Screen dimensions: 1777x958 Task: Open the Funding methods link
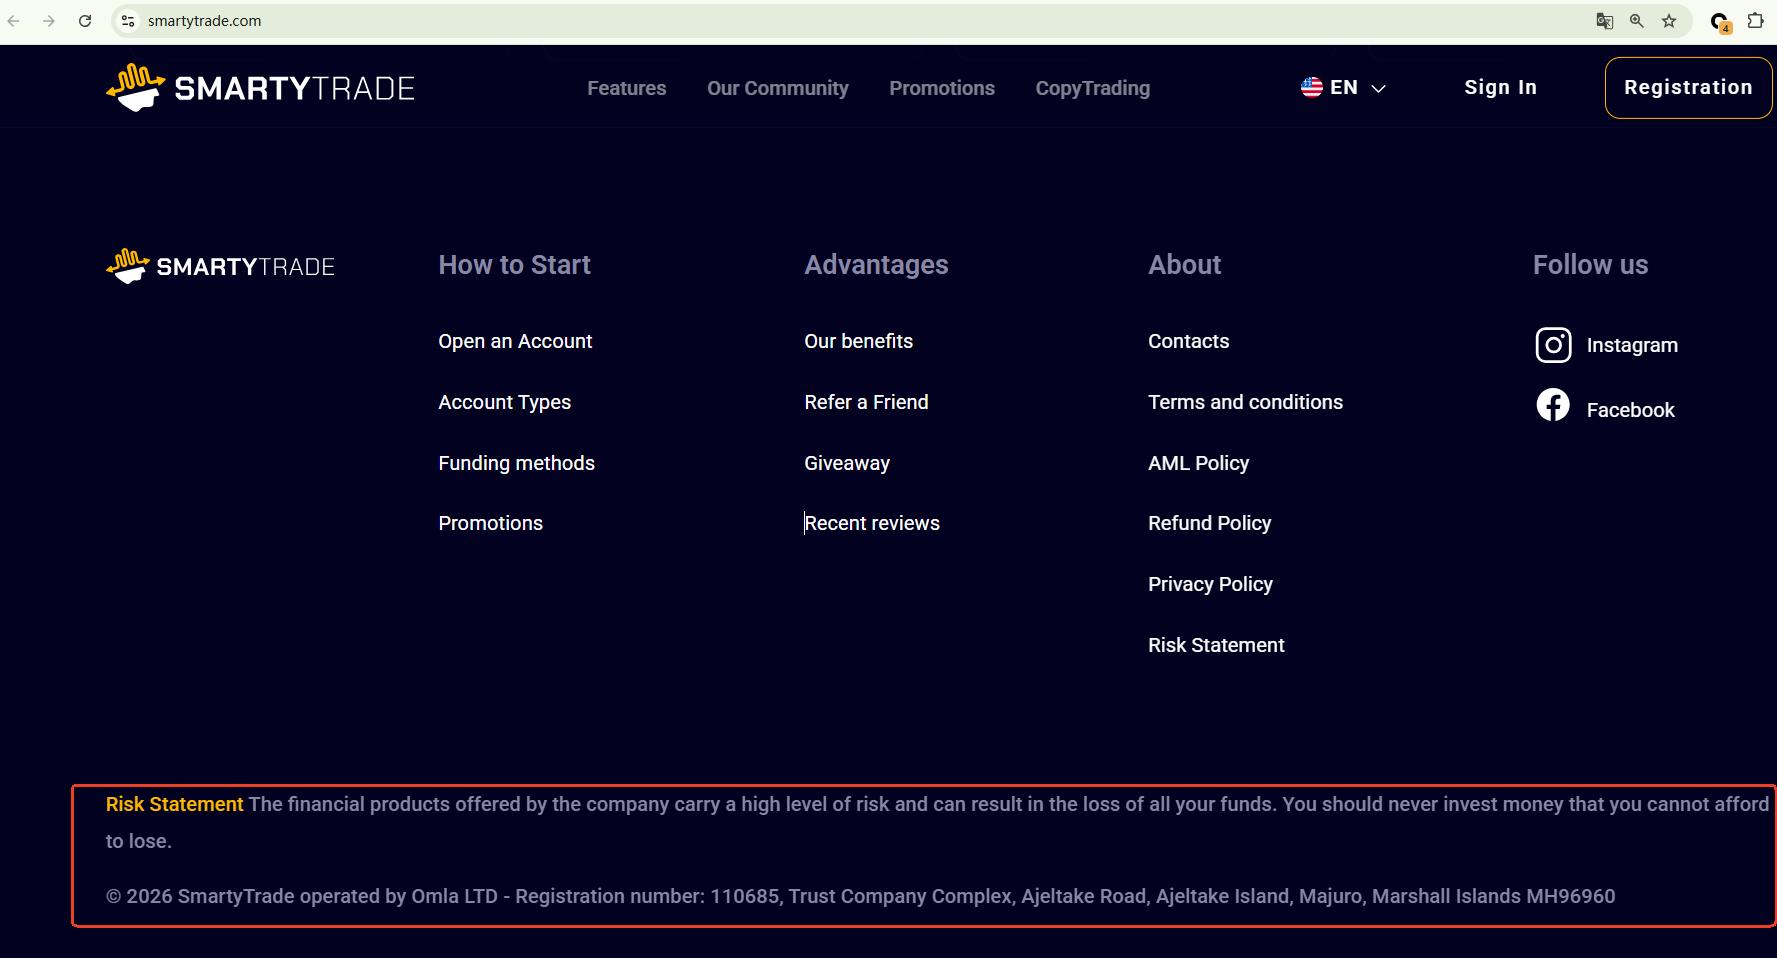point(516,463)
